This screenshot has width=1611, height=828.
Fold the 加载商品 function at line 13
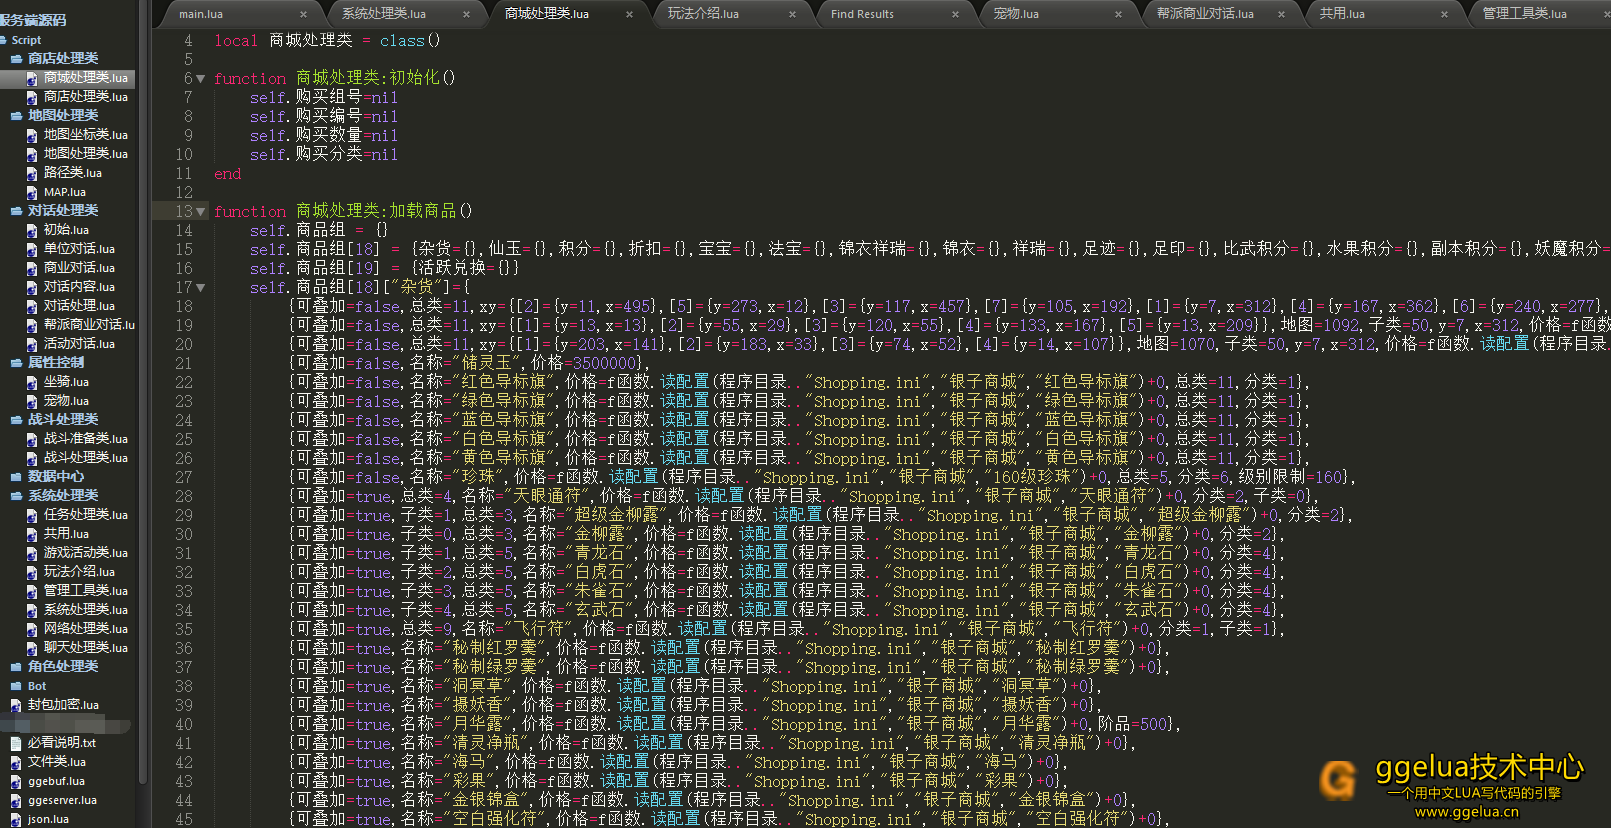(x=201, y=212)
